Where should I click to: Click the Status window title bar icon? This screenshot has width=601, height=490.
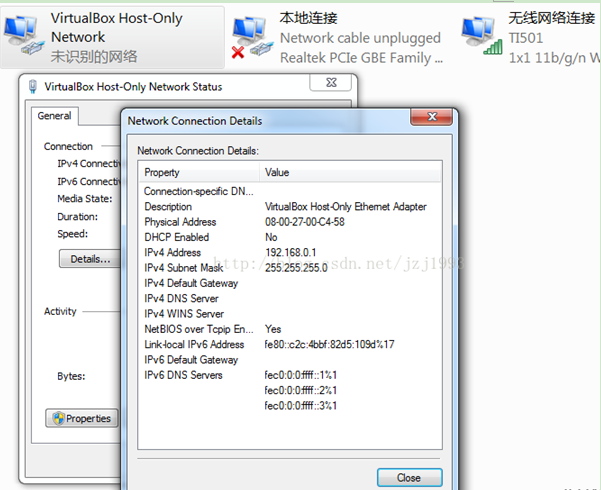click(x=35, y=87)
